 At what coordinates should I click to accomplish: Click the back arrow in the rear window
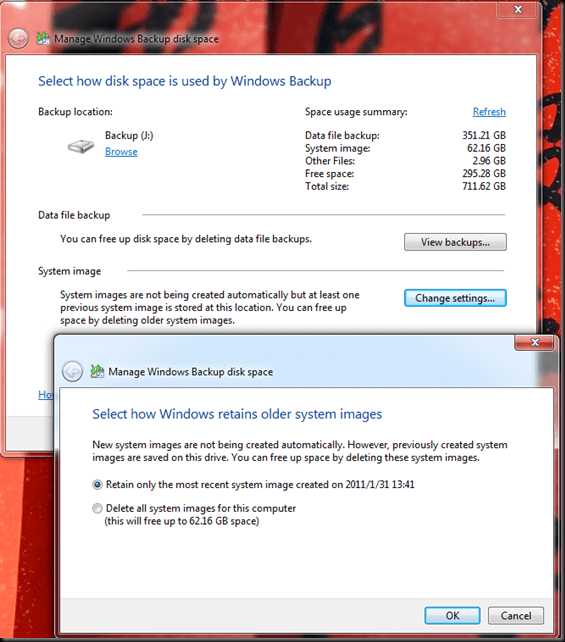[x=18, y=39]
